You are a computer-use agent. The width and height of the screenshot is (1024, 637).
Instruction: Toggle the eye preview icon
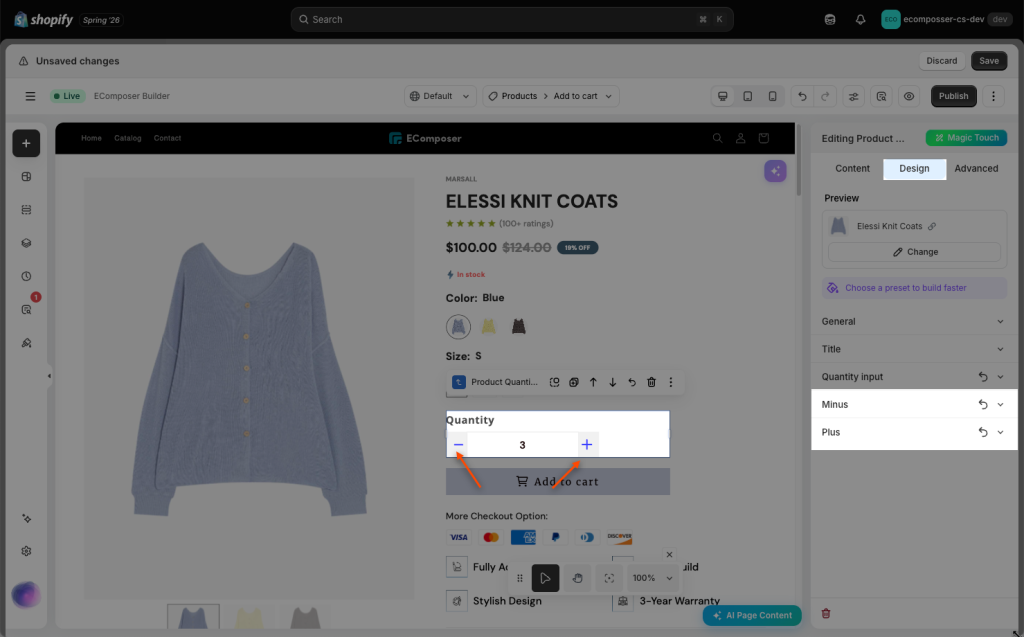click(x=908, y=96)
